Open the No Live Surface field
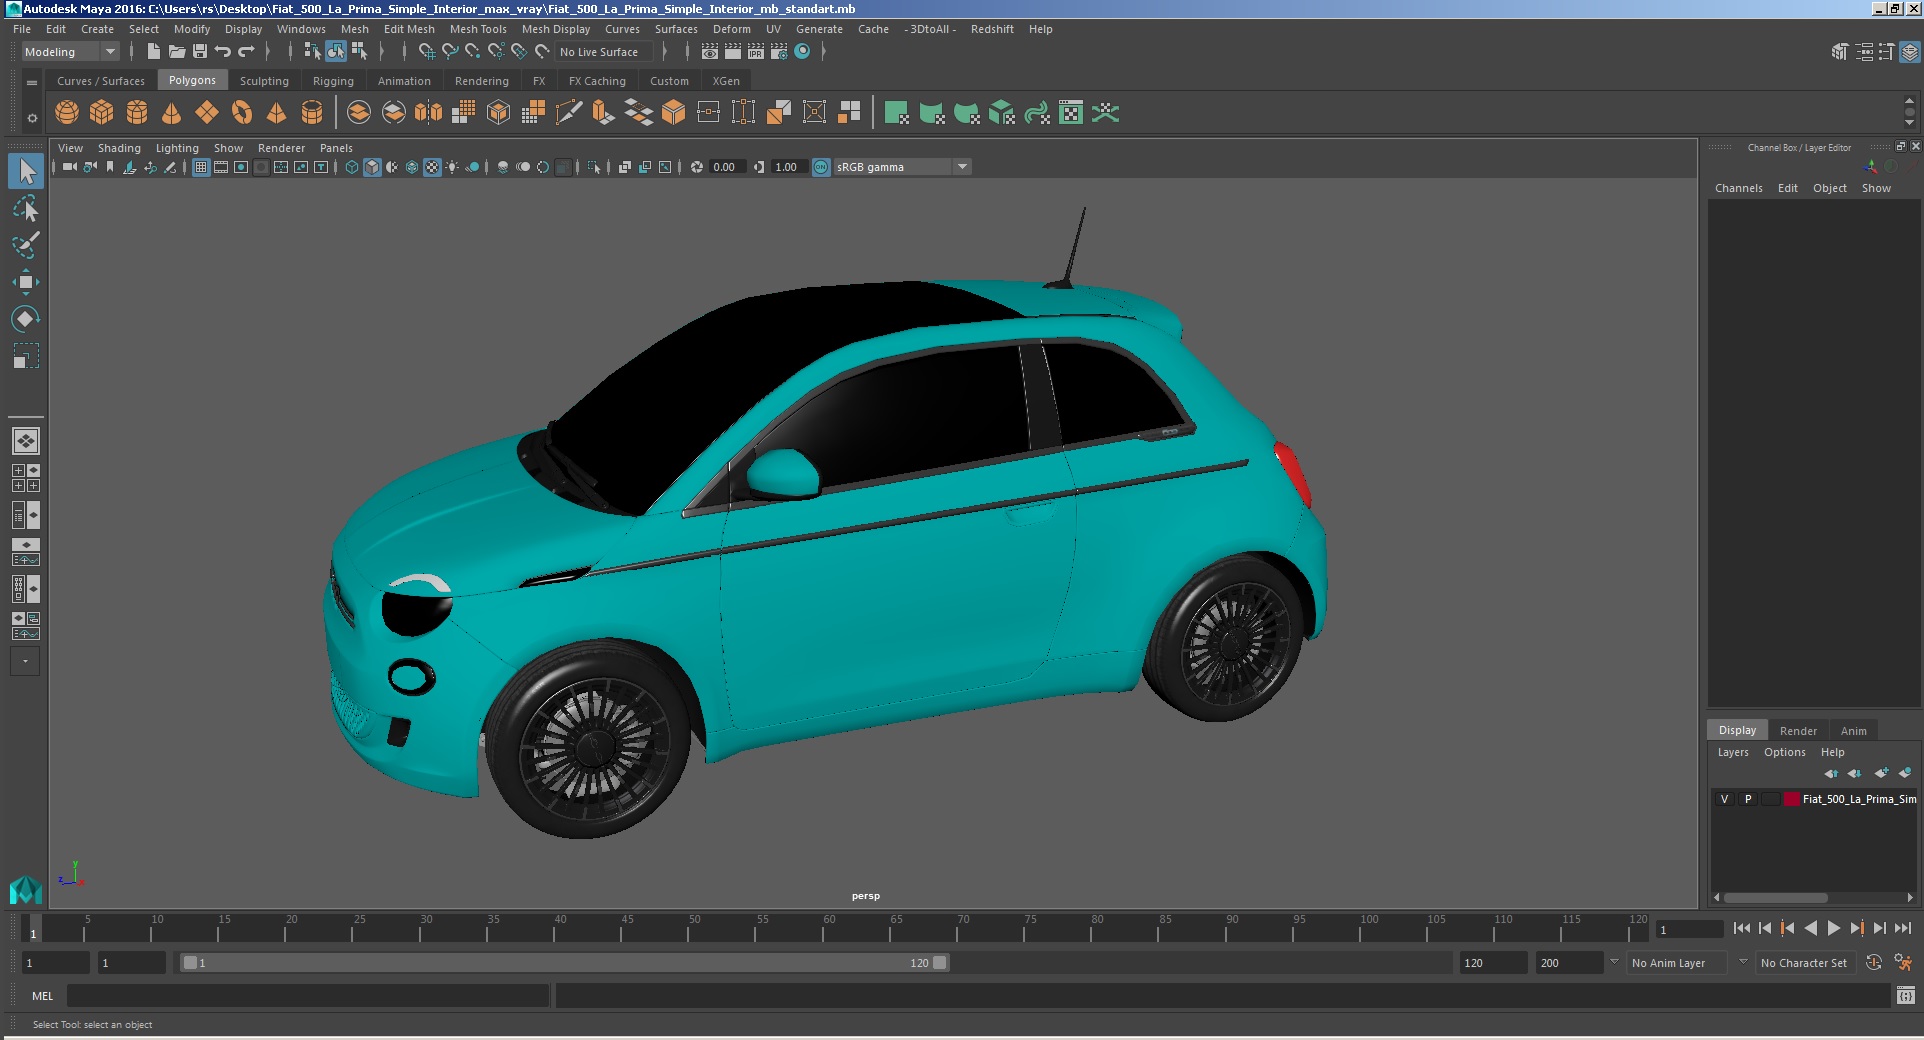The width and height of the screenshot is (1924, 1040). [x=604, y=52]
